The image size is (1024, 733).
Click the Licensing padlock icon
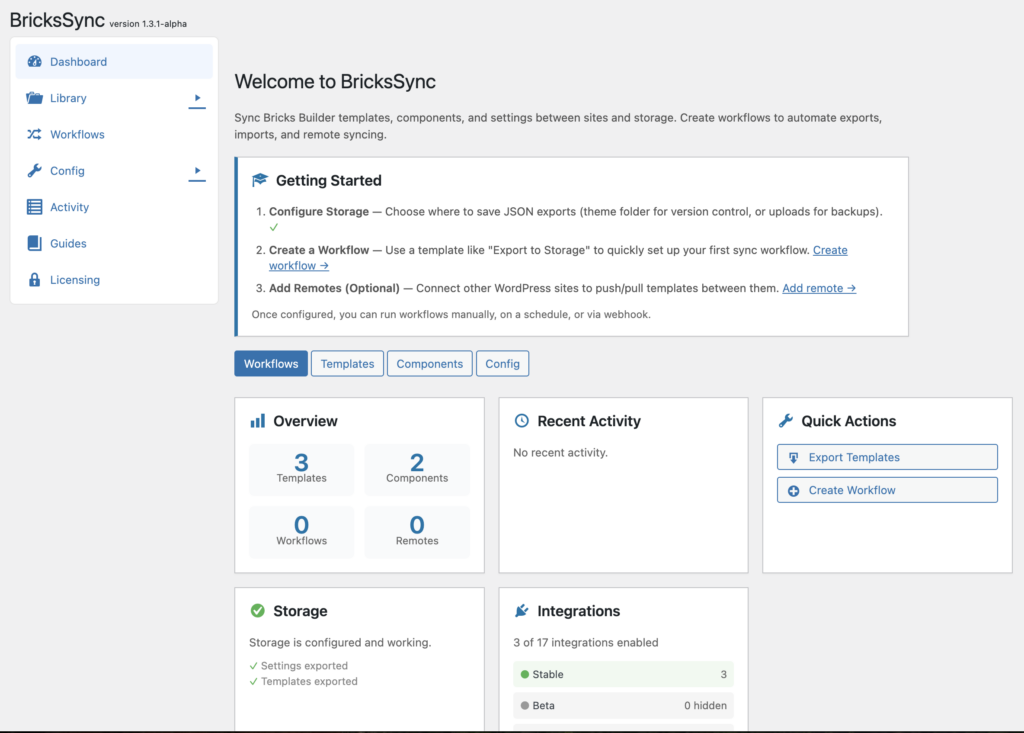coord(34,280)
